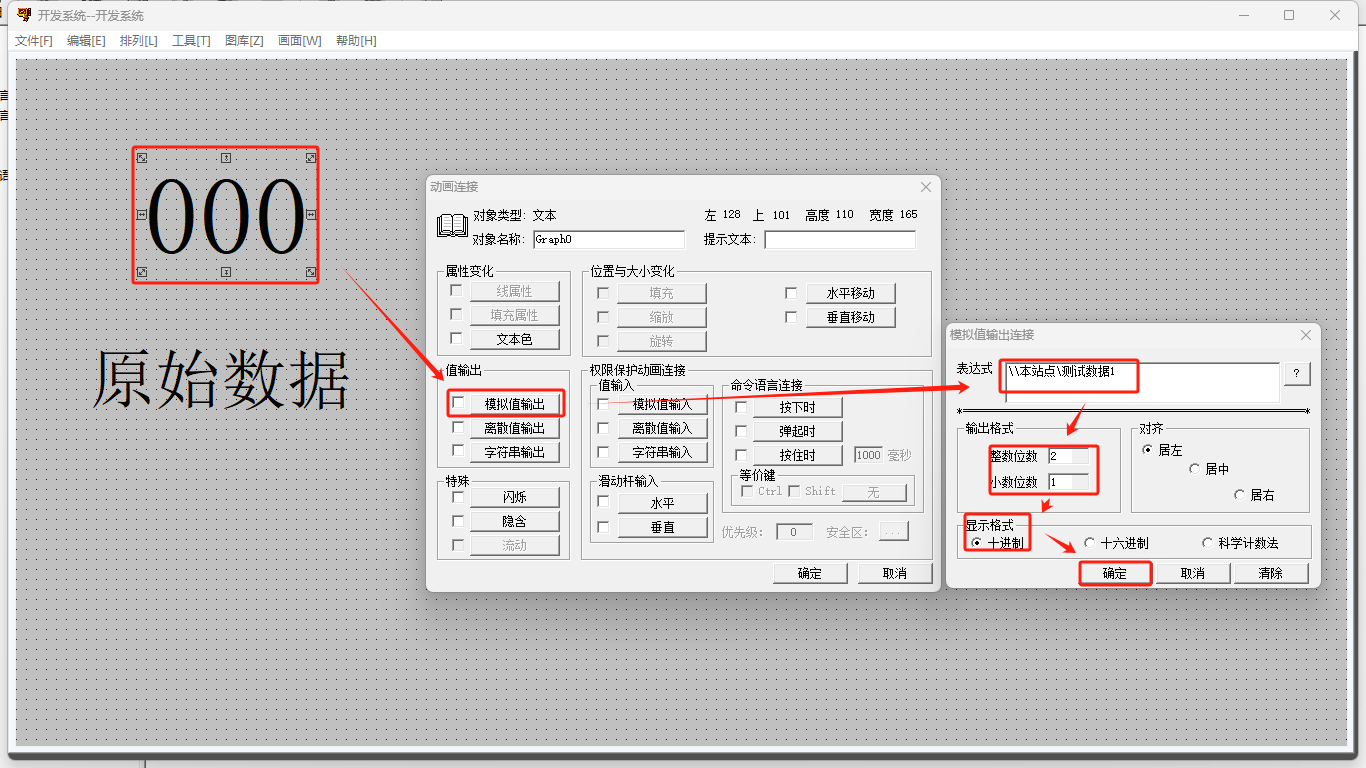This screenshot has height=768, width=1366.
Task: Choose 居中 alignment radio button
Action: click(1194, 469)
